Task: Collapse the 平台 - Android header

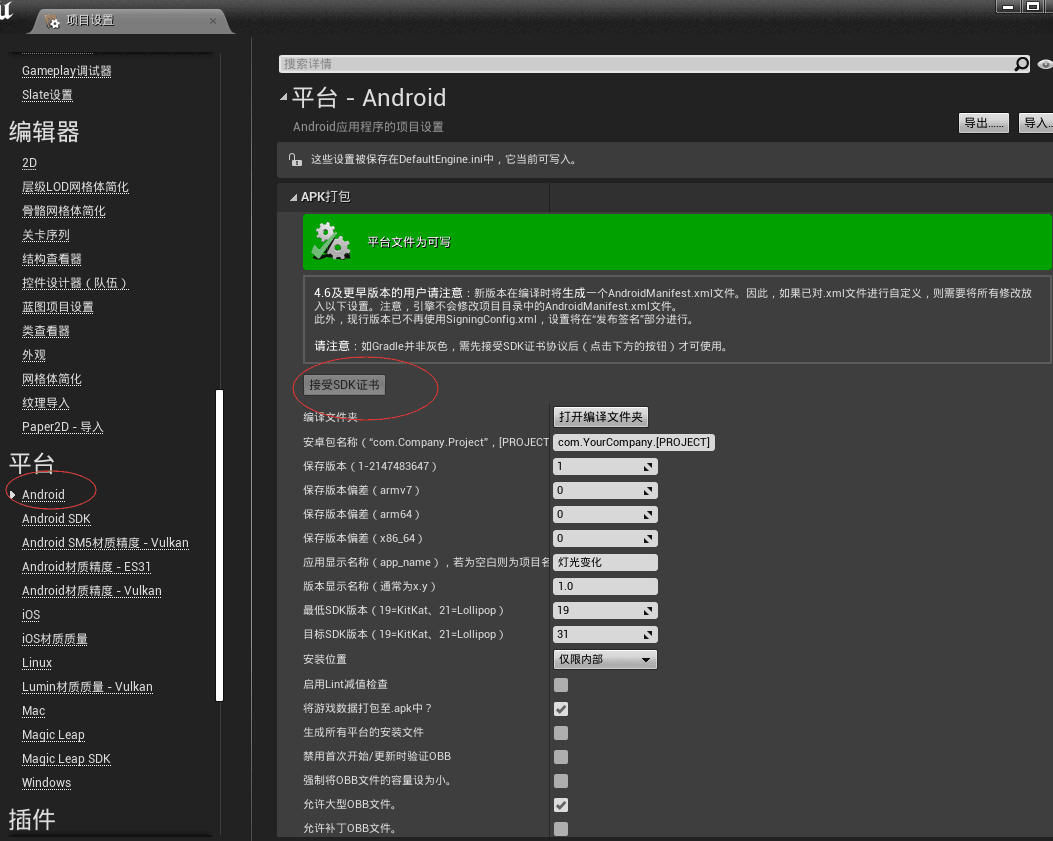Action: point(283,97)
